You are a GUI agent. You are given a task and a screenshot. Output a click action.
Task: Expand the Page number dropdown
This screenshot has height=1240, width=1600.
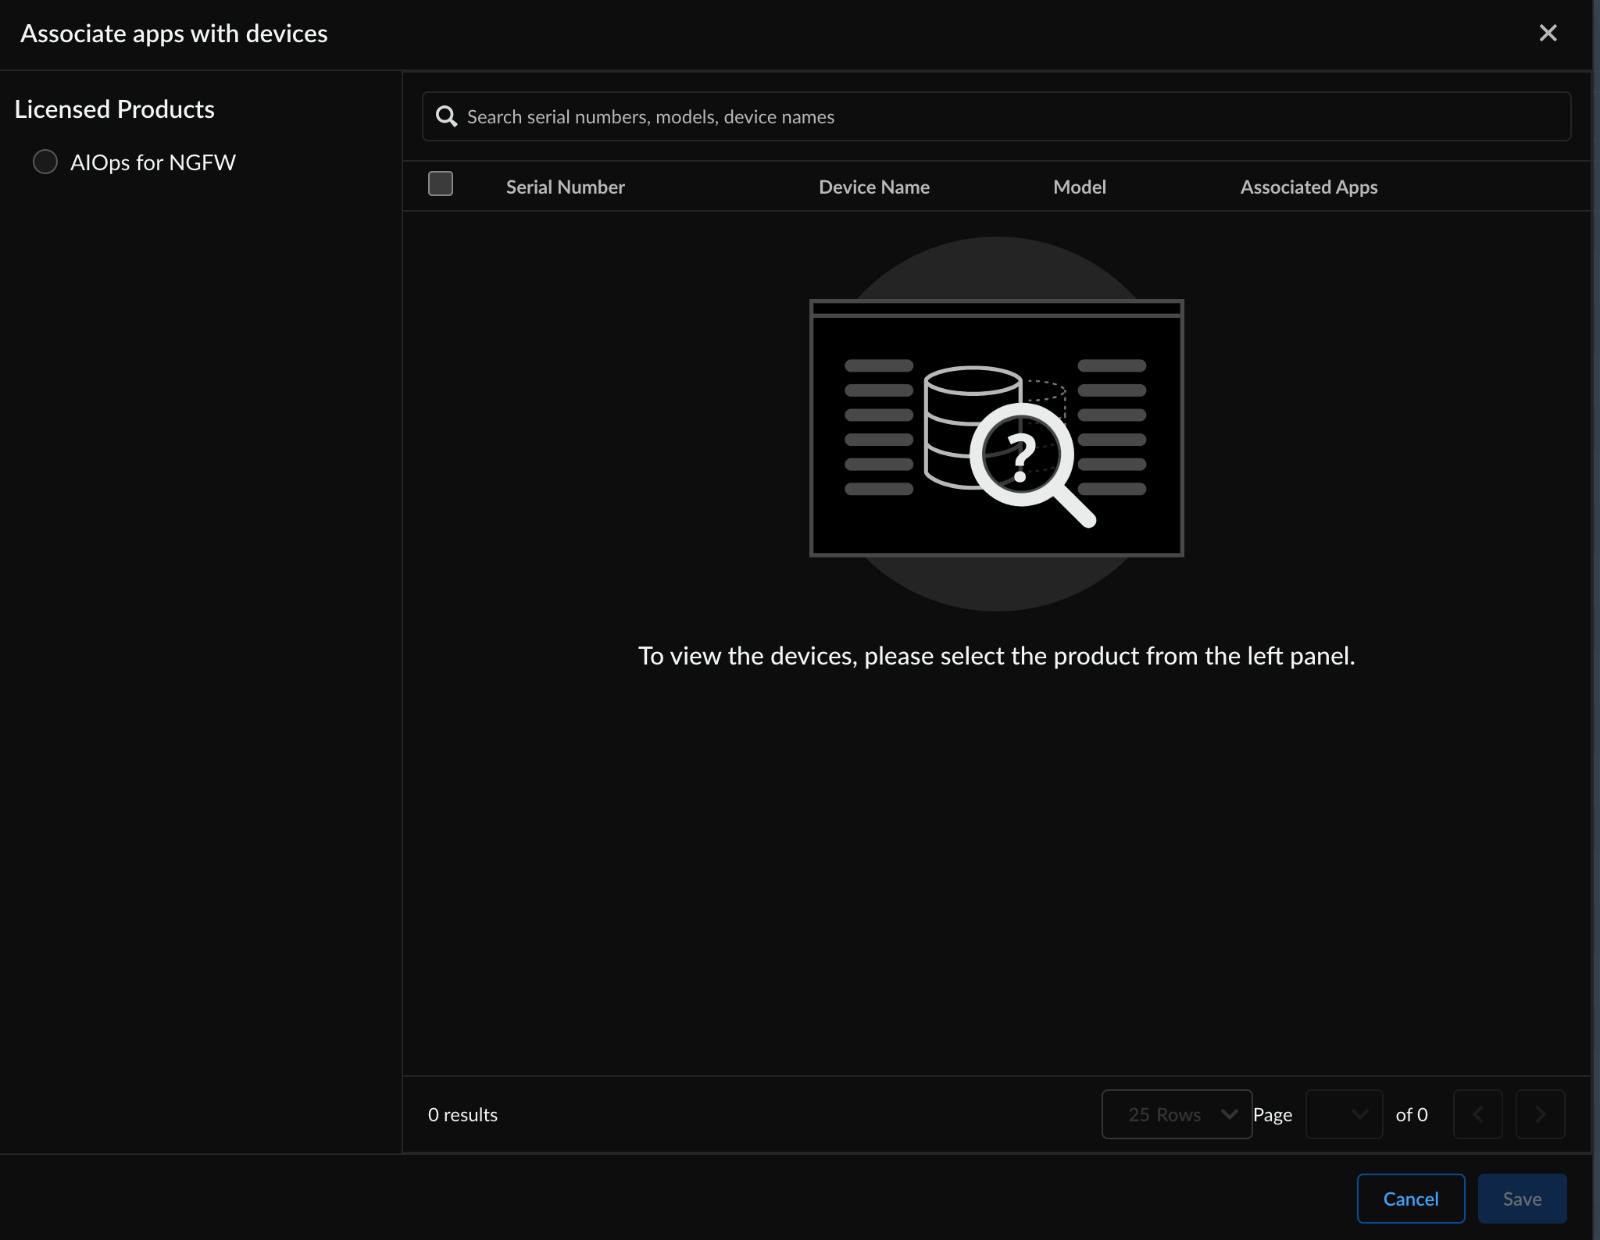(x=1344, y=1114)
